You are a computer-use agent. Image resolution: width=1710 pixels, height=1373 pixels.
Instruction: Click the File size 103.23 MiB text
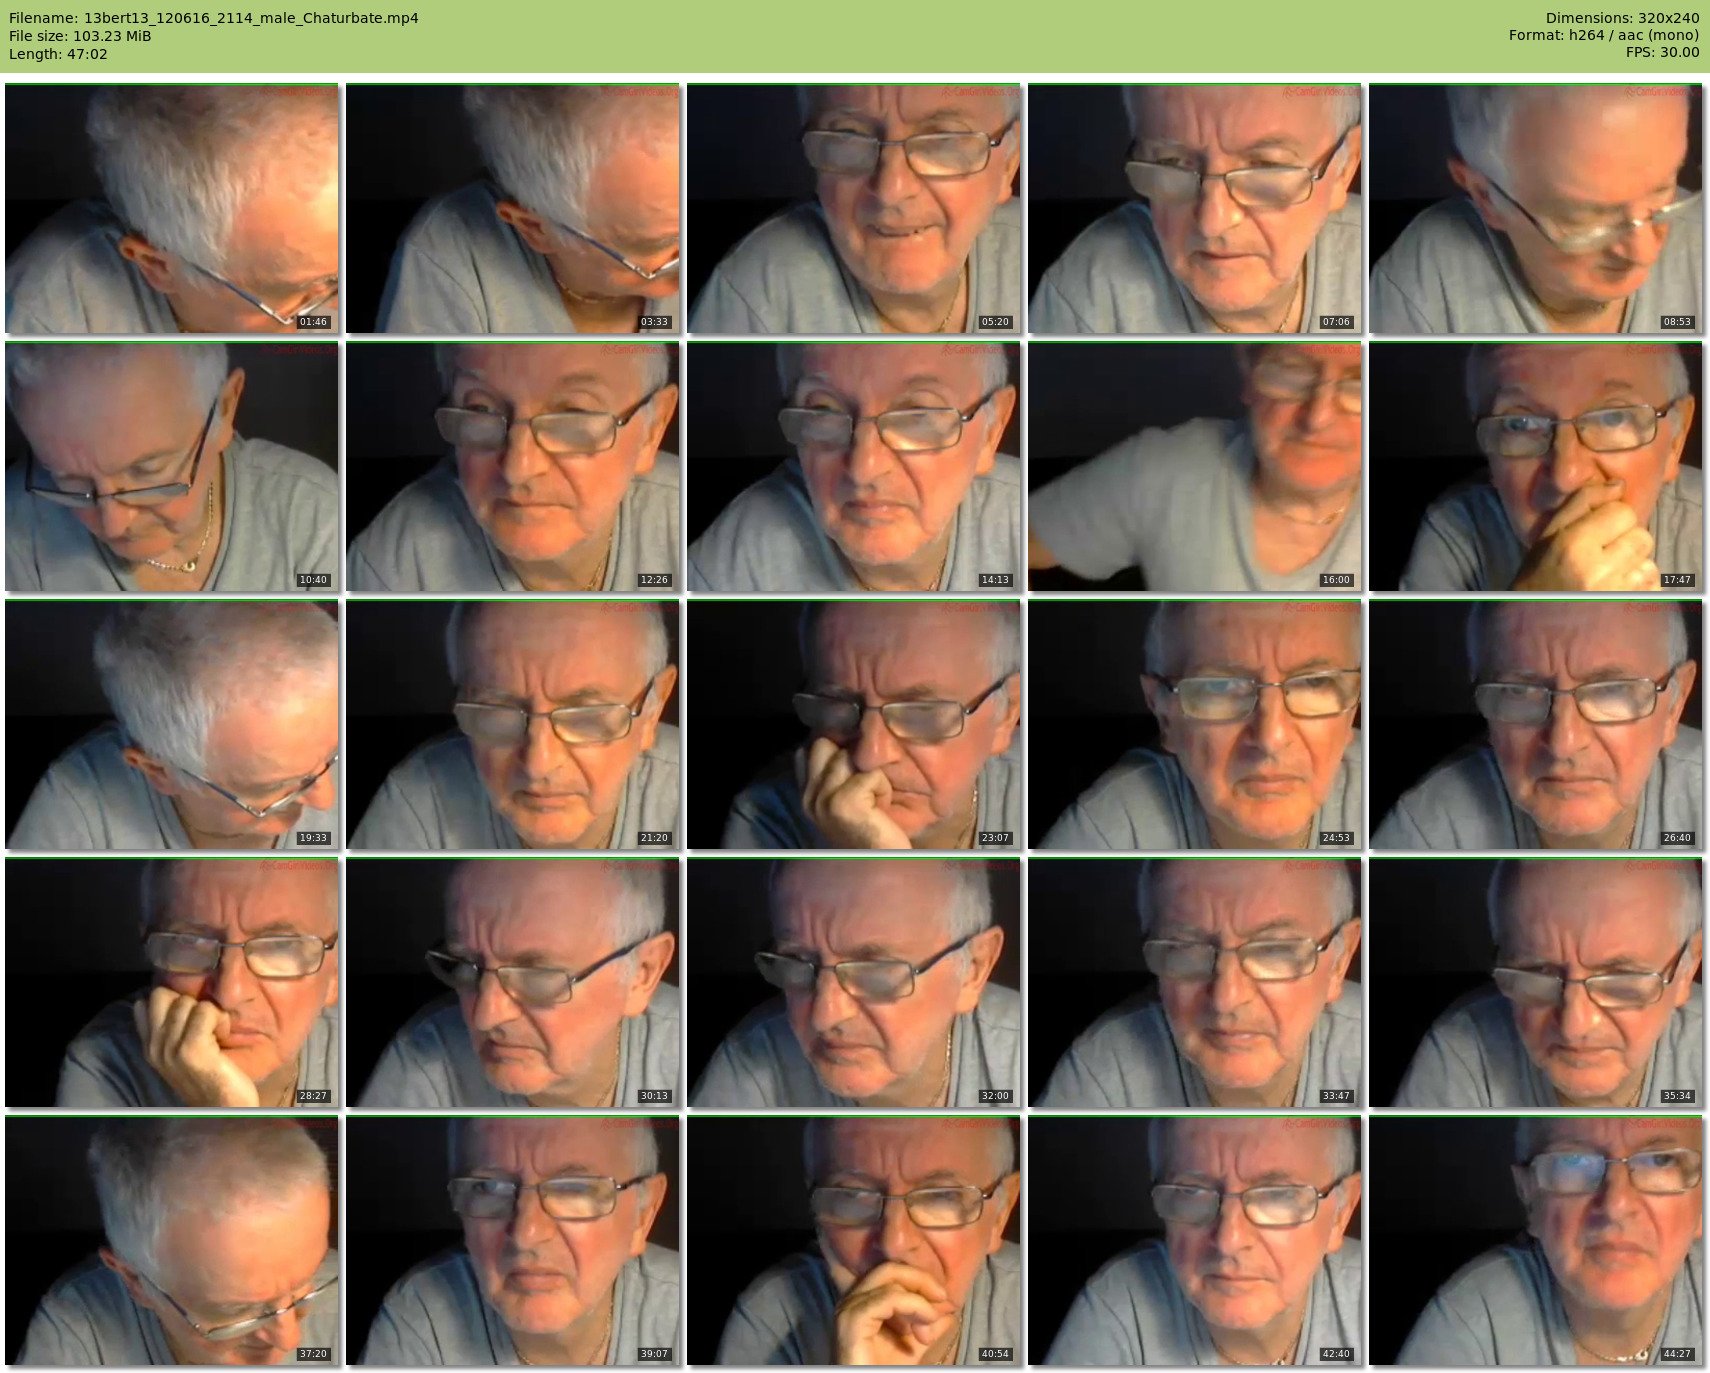pyautogui.click(x=80, y=36)
